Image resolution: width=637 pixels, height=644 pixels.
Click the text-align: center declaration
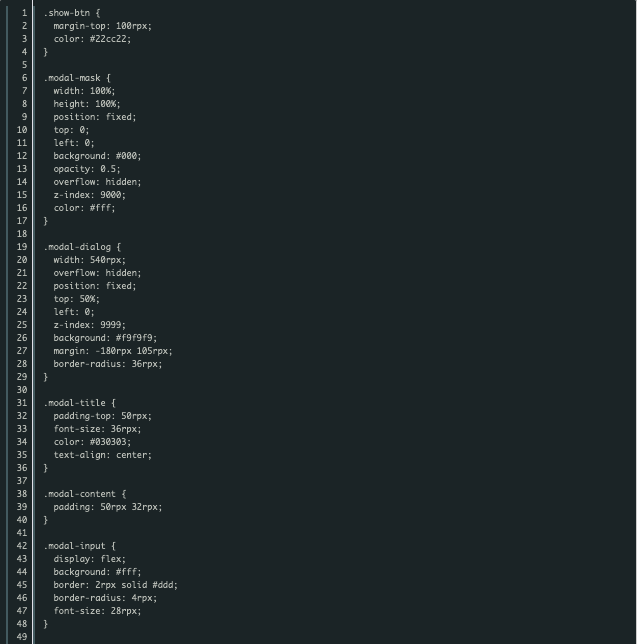coord(103,454)
